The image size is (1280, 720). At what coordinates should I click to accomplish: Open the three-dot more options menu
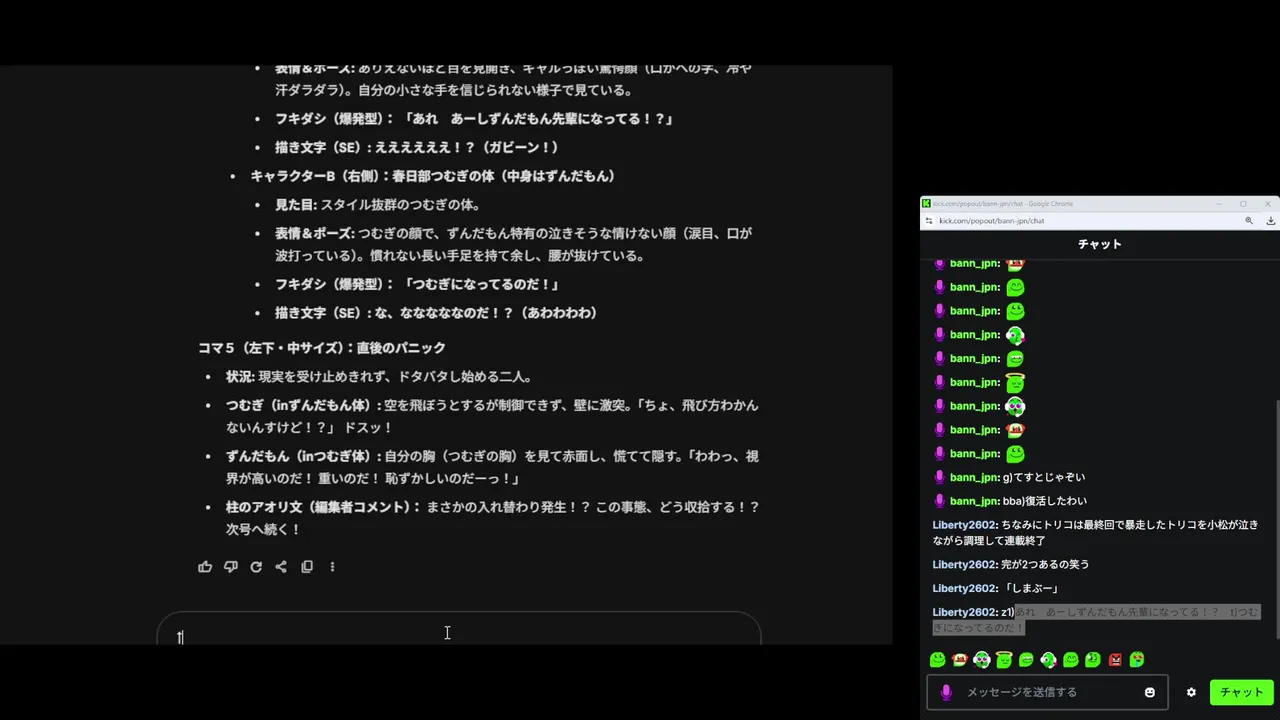click(332, 567)
